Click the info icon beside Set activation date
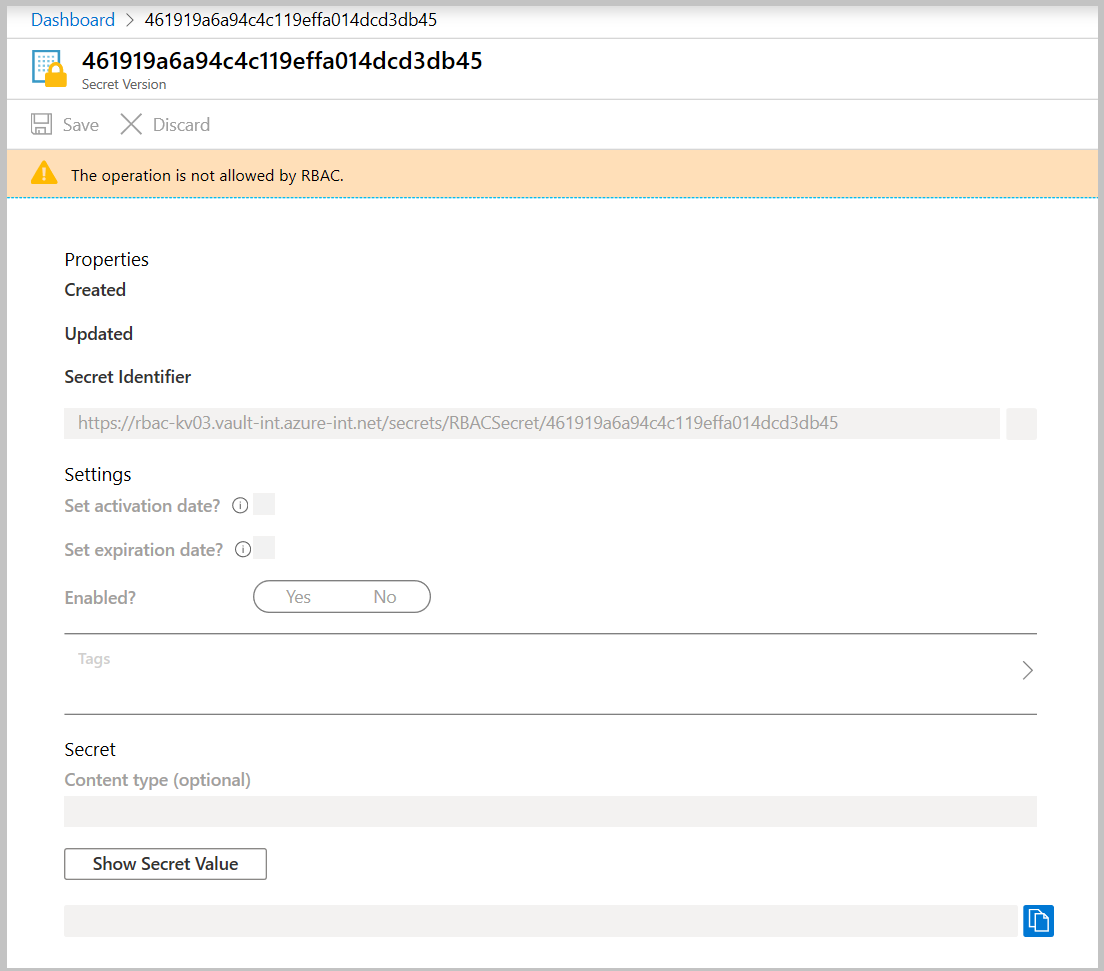The height and width of the screenshot is (971, 1104). coord(240,506)
